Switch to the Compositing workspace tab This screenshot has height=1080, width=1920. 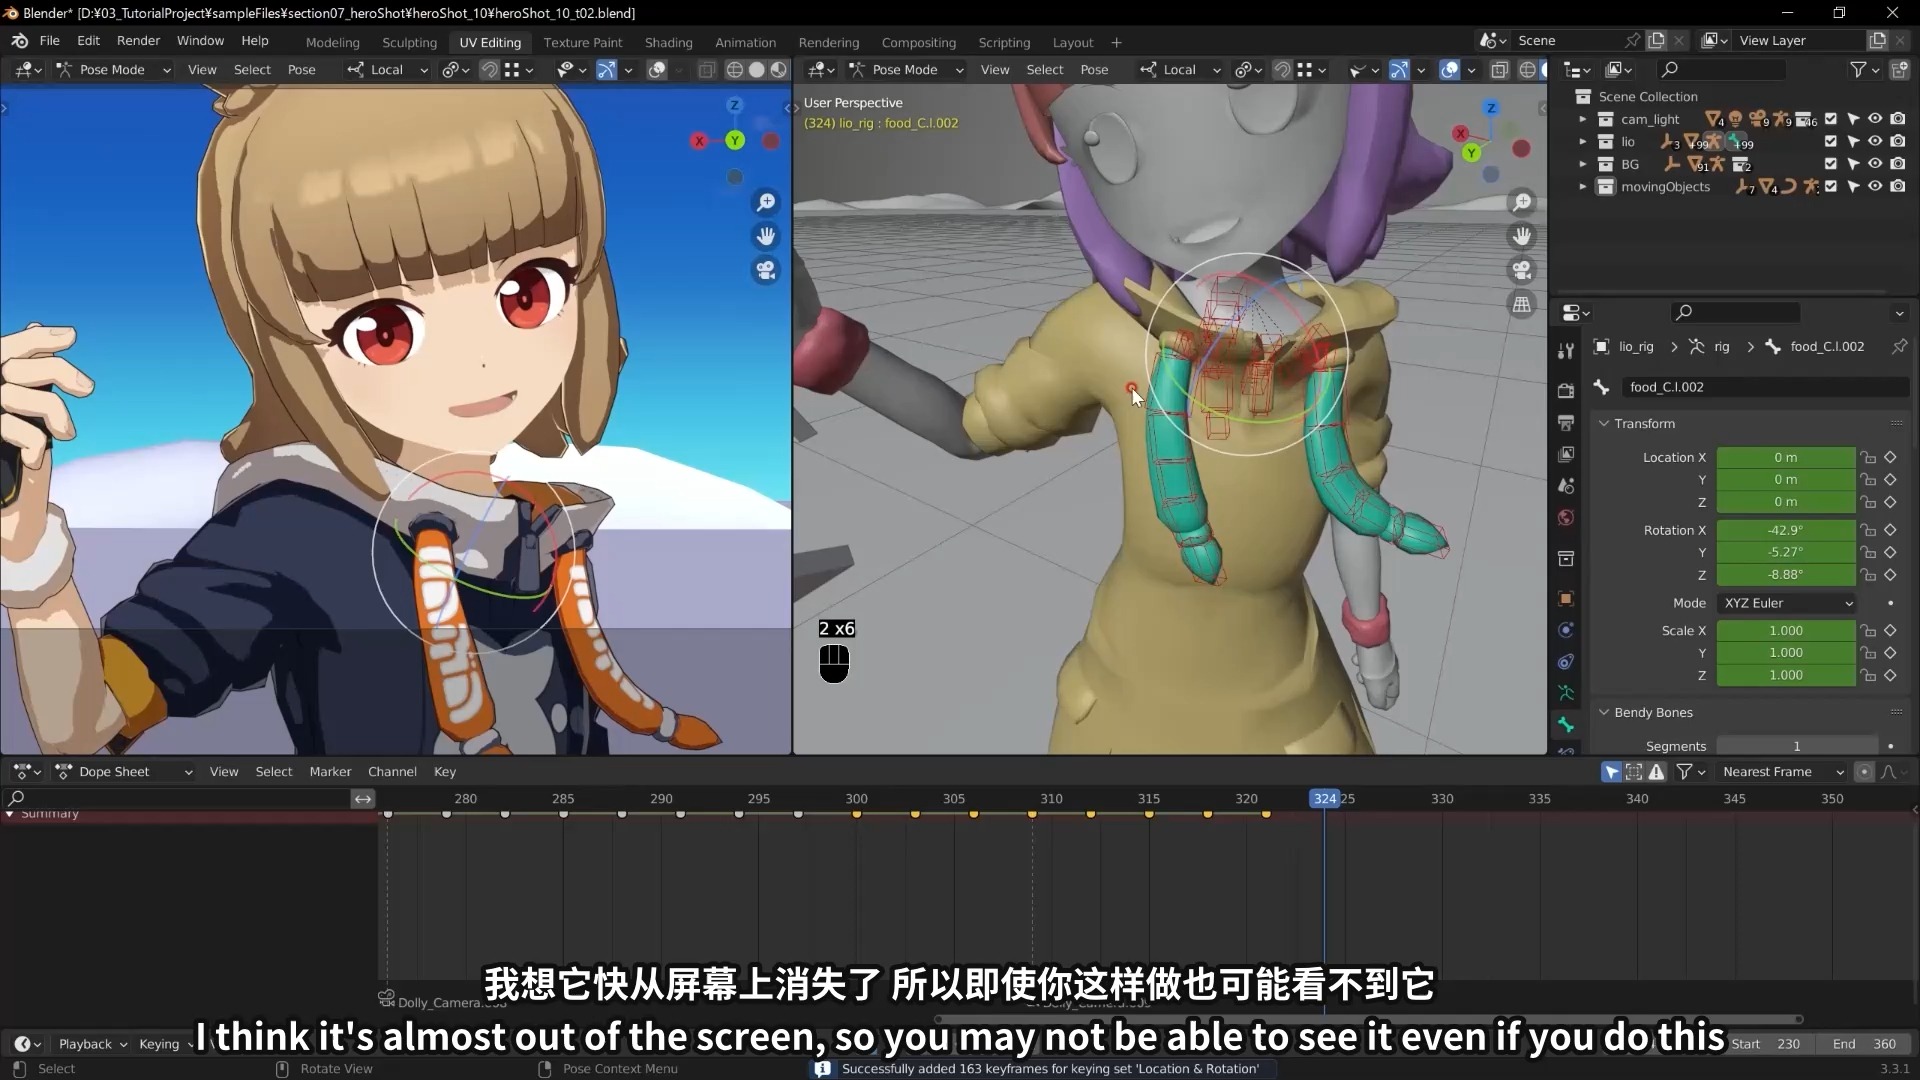point(918,42)
